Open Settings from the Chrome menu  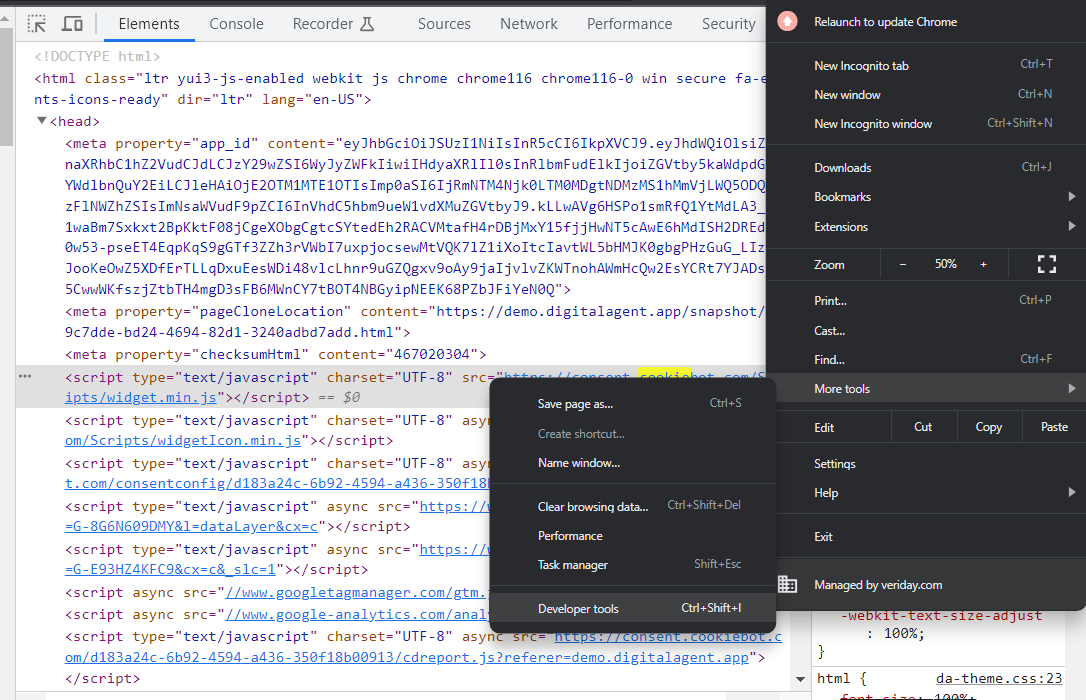925,464
